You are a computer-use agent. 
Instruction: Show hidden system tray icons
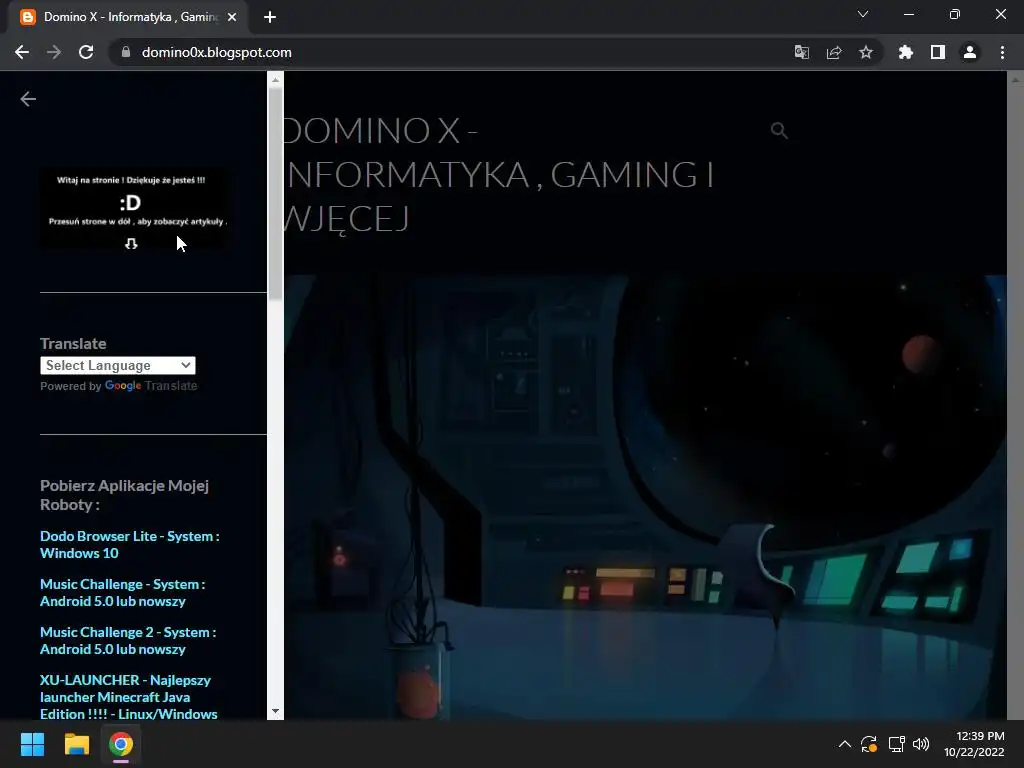tap(844, 744)
